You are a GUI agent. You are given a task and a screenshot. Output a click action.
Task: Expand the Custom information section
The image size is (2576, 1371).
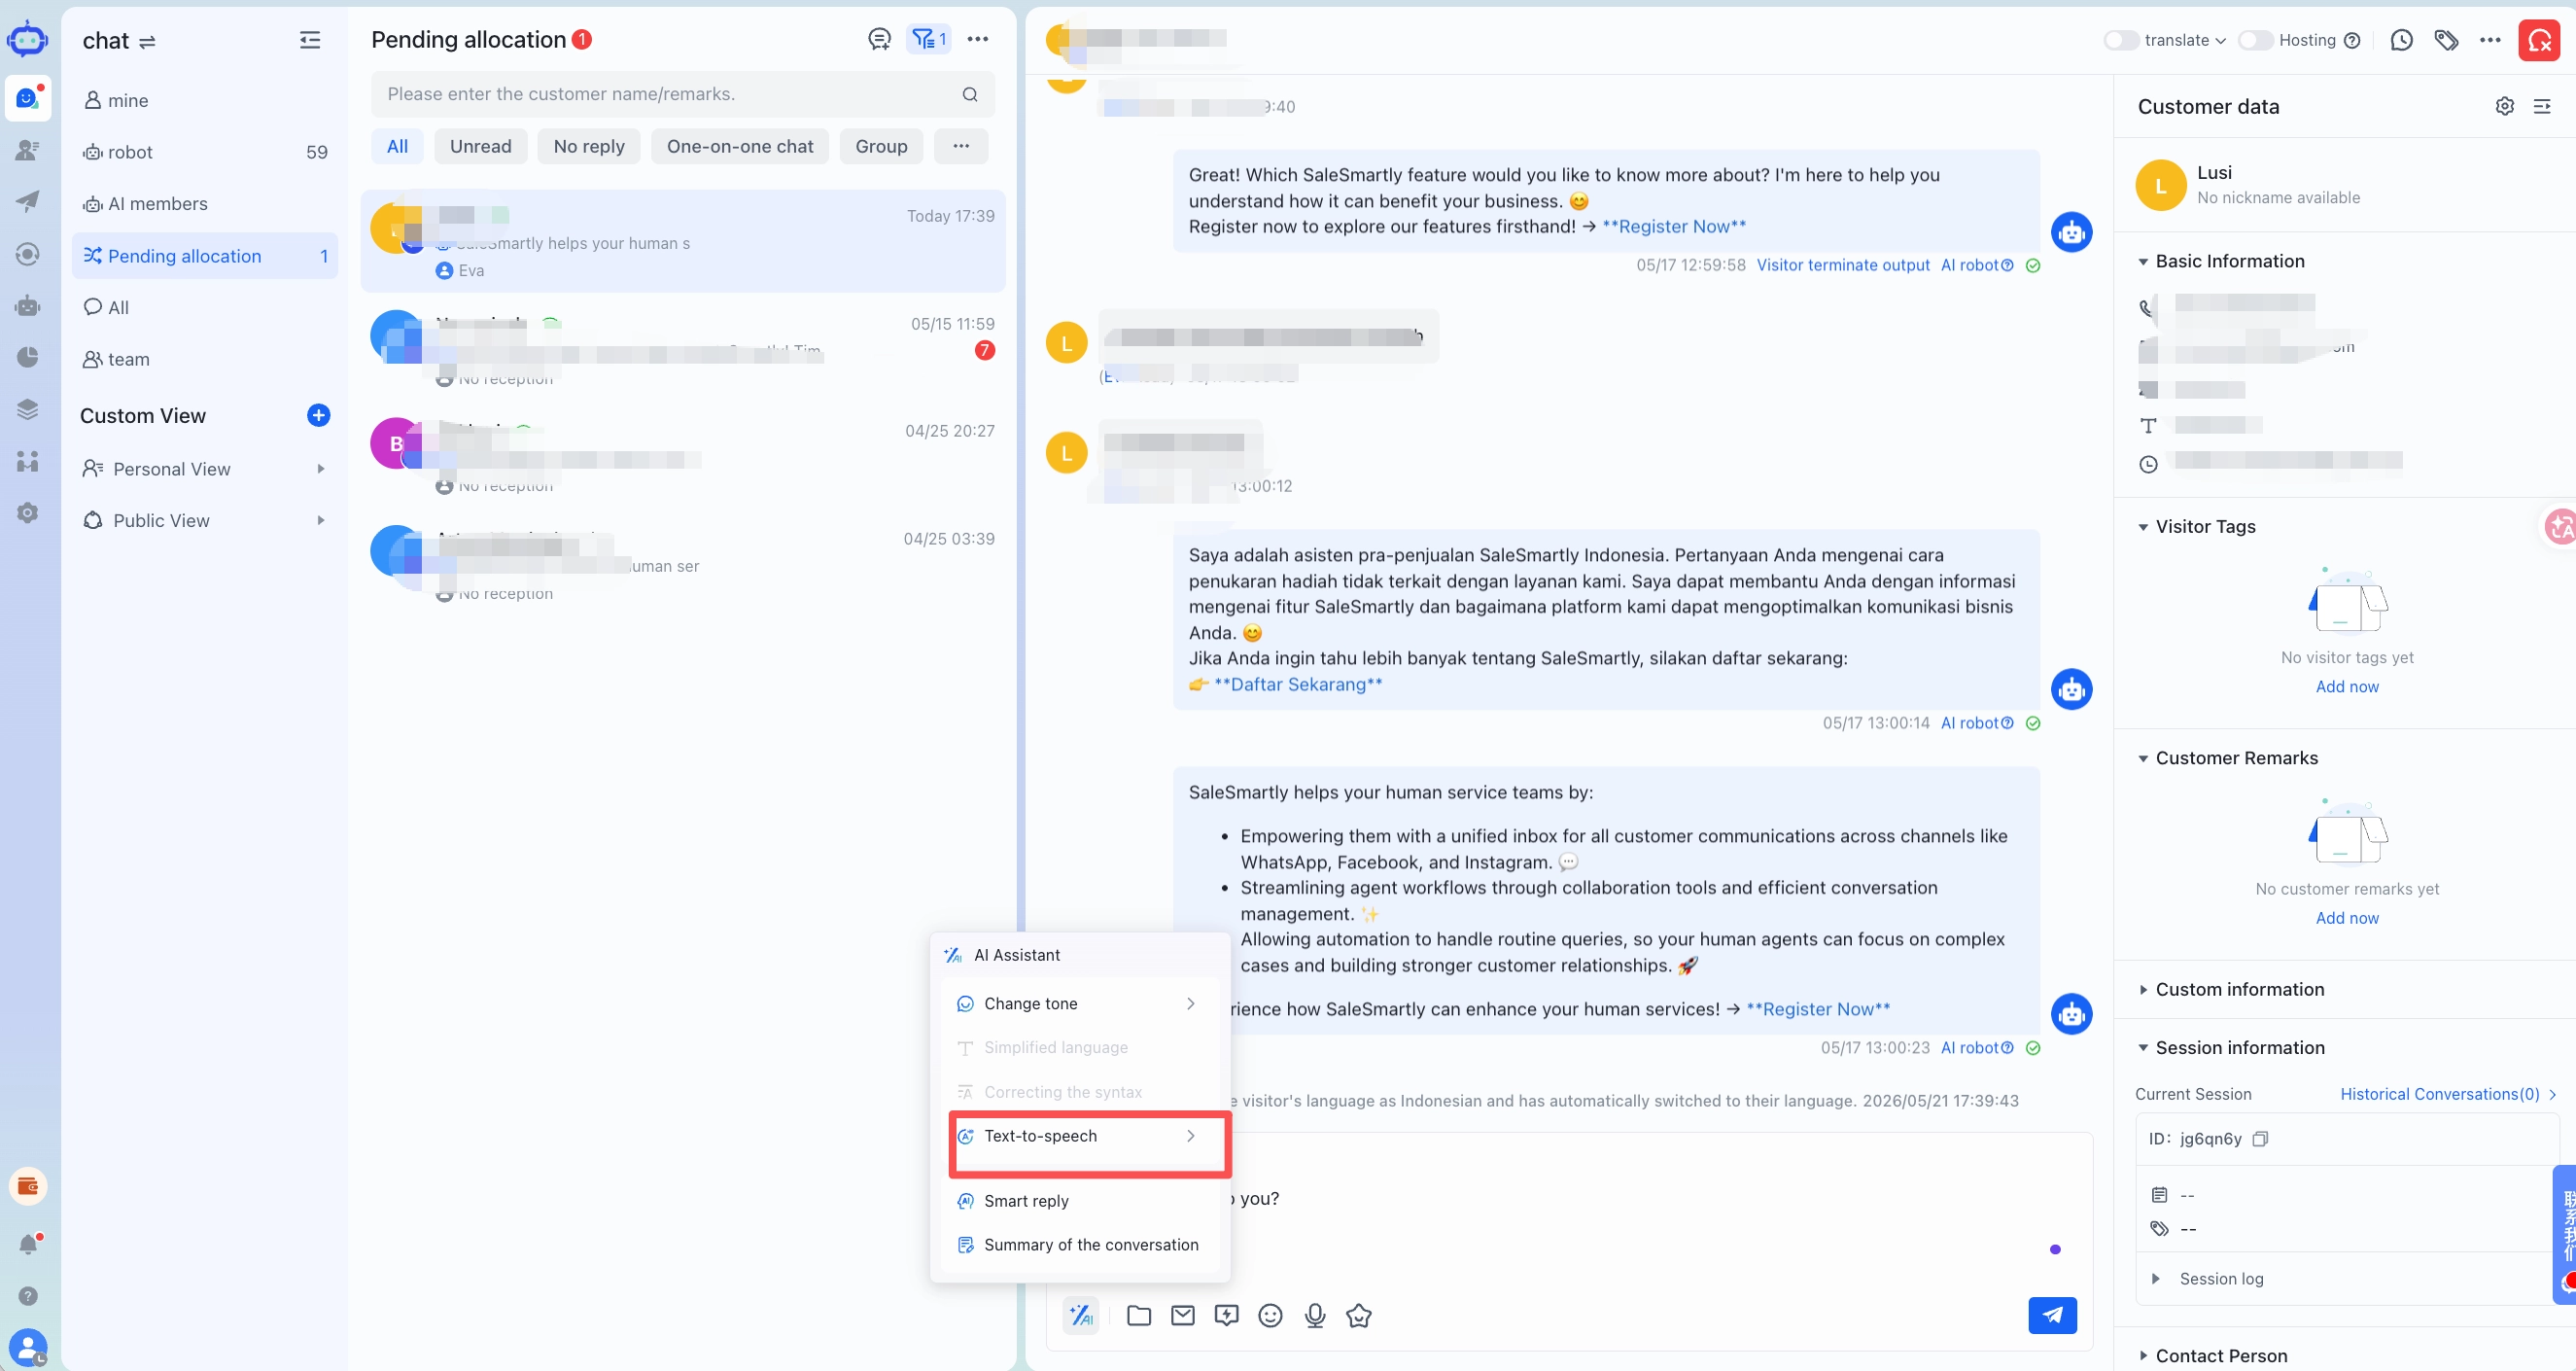click(2142, 990)
